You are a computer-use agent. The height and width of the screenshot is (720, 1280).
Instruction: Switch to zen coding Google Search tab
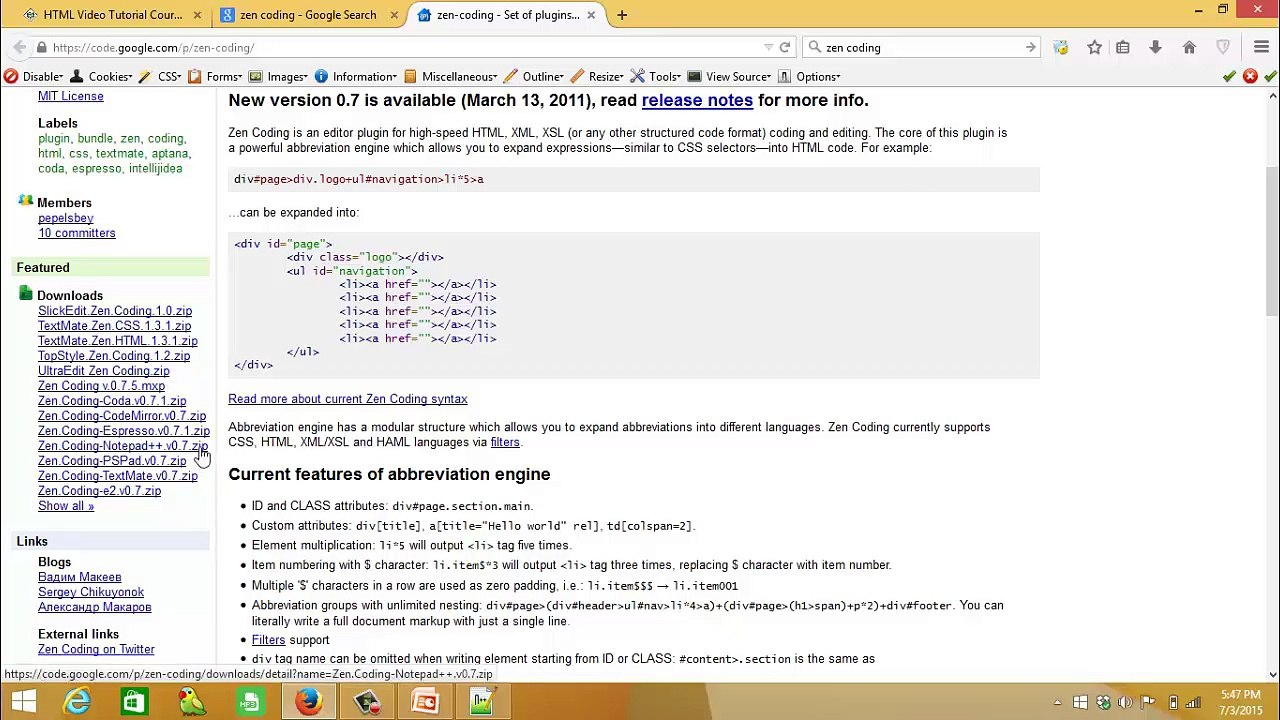coord(307,15)
